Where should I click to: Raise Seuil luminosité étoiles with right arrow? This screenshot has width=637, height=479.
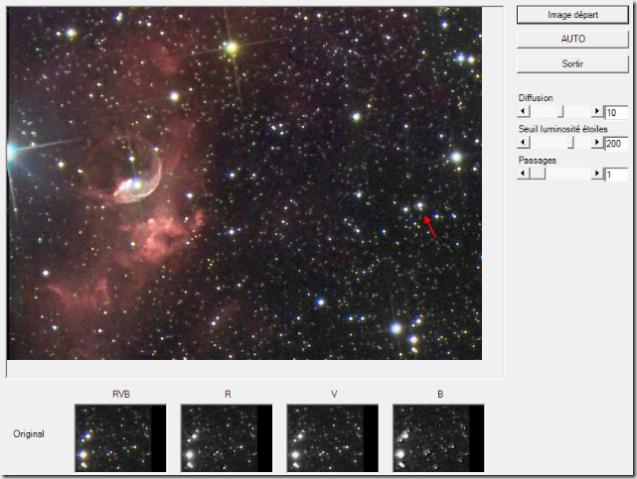pyautogui.click(x=598, y=143)
